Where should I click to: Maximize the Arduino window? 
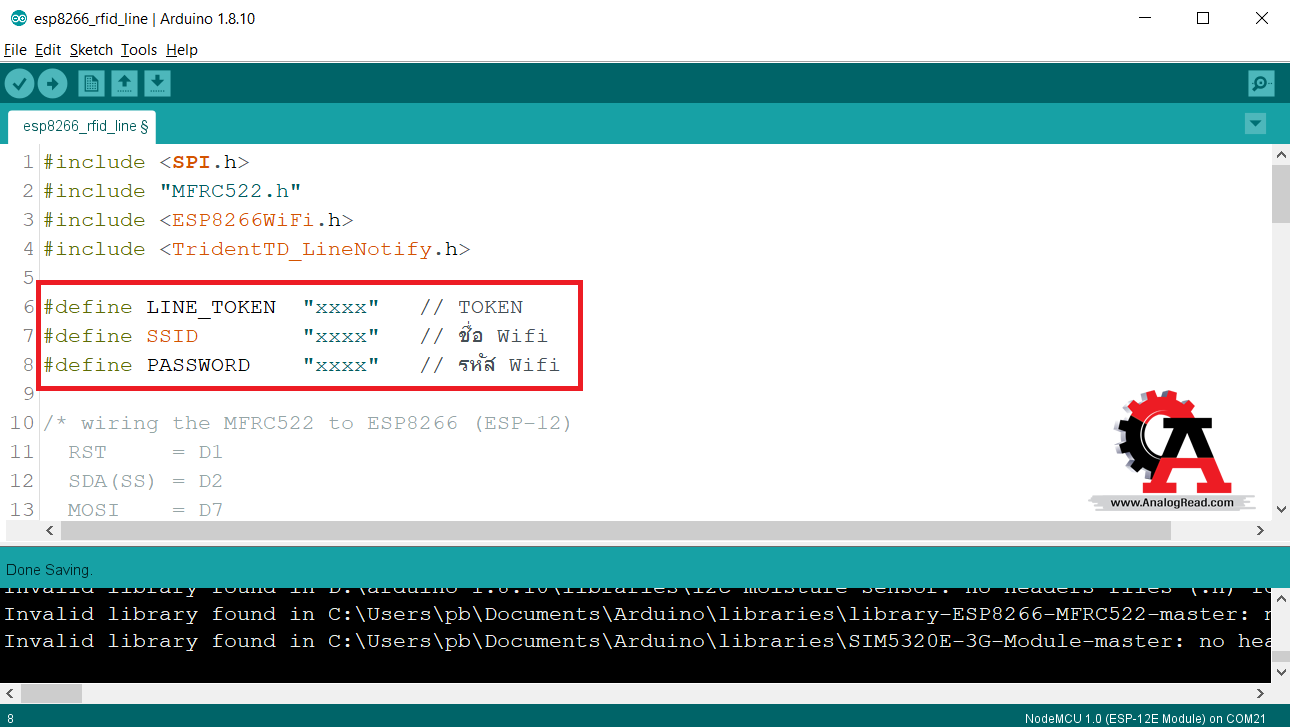[x=1203, y=18]
